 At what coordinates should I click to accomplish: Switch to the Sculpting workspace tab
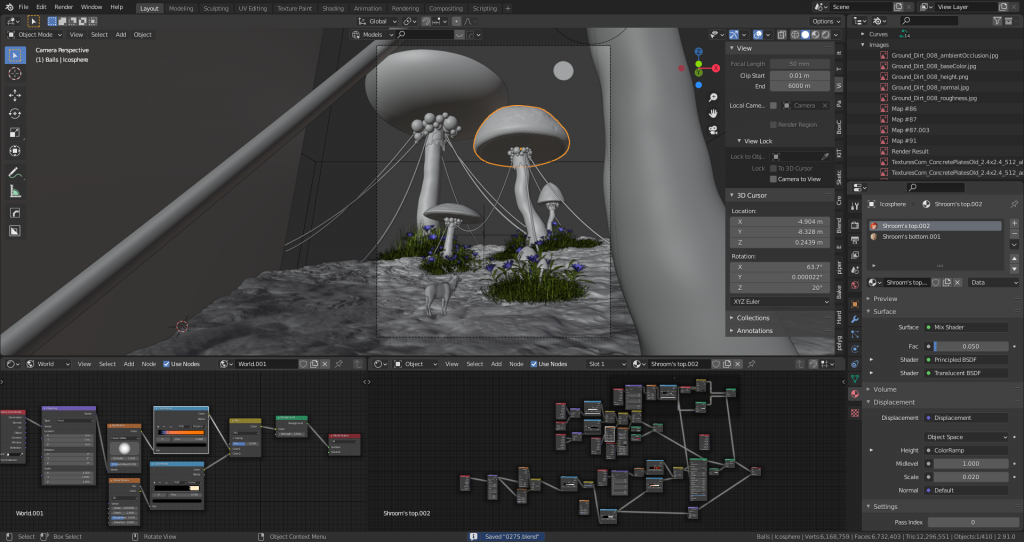216,8
